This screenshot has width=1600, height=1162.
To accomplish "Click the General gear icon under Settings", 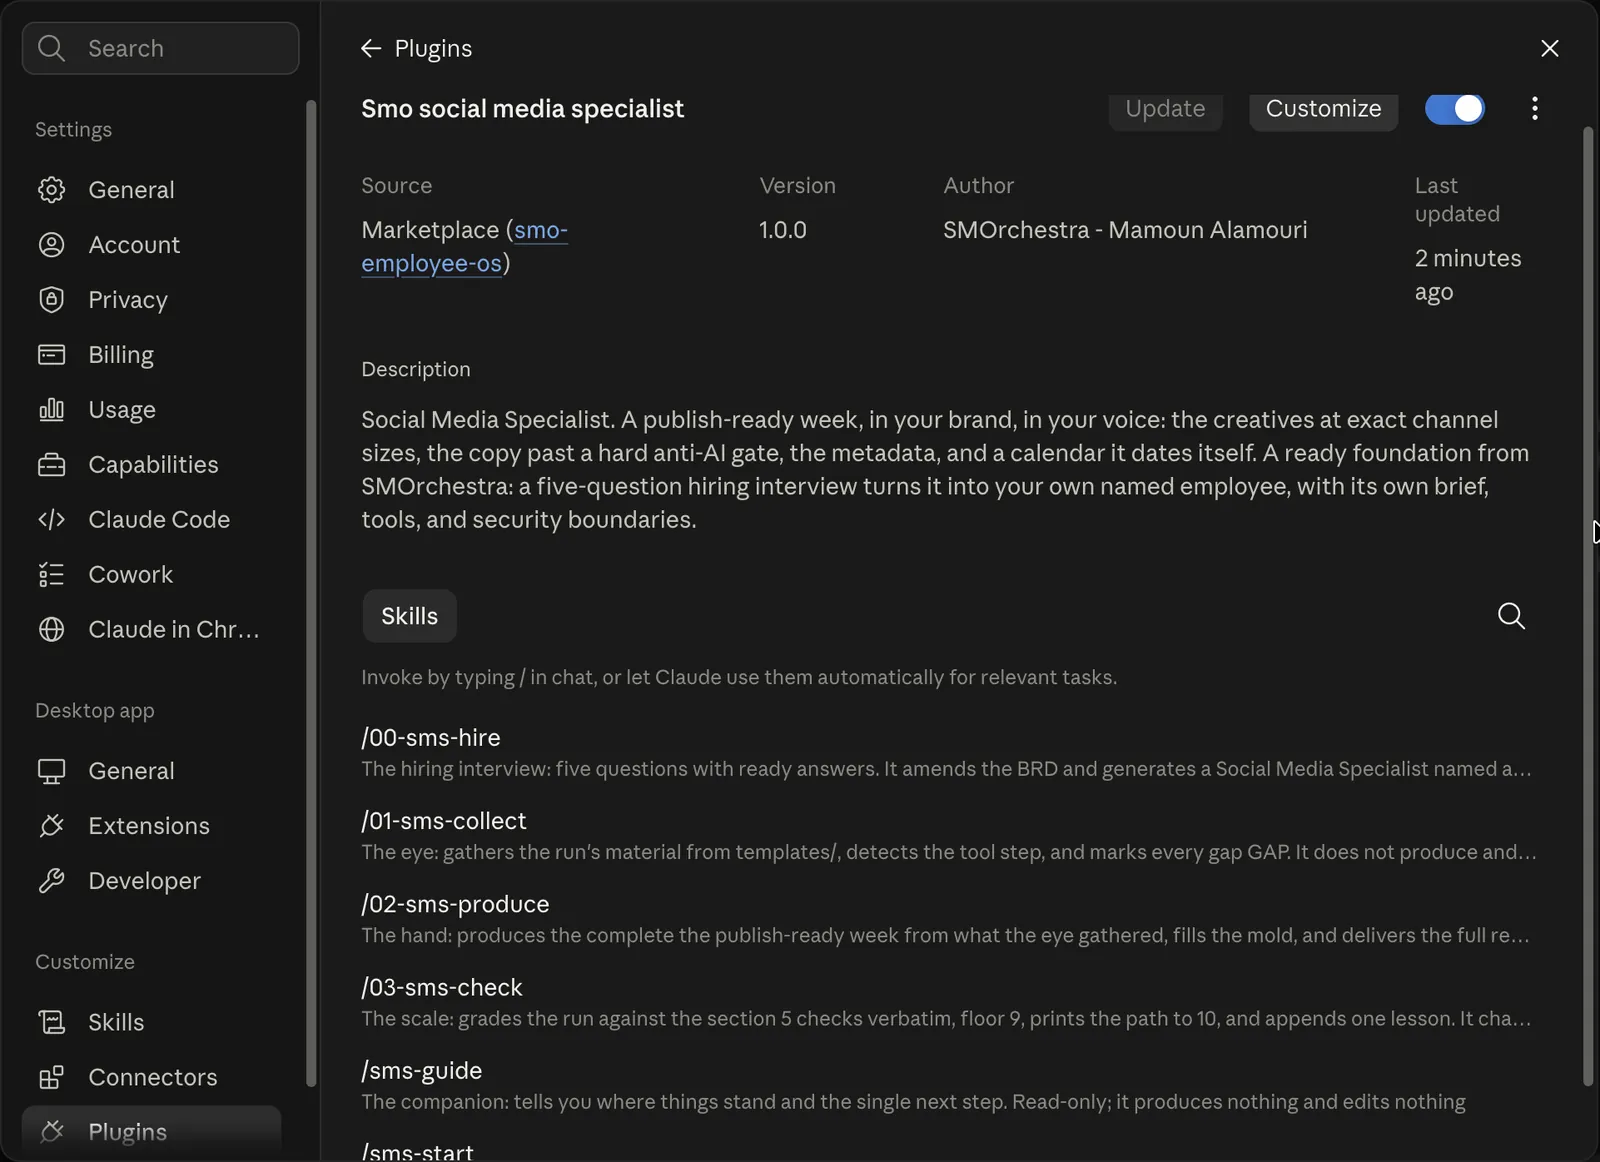I will [52, 190].
